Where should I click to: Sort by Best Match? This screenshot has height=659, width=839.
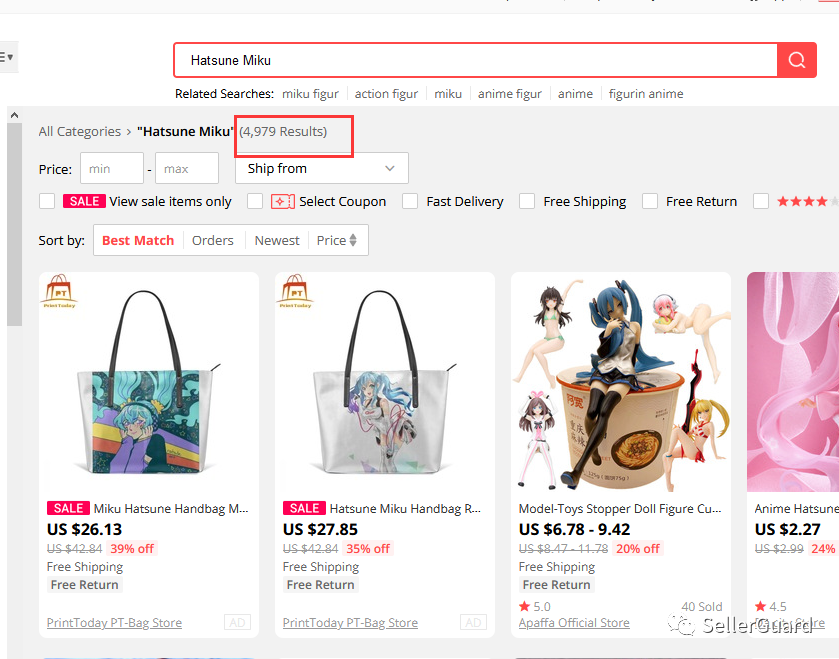[138, 241]
